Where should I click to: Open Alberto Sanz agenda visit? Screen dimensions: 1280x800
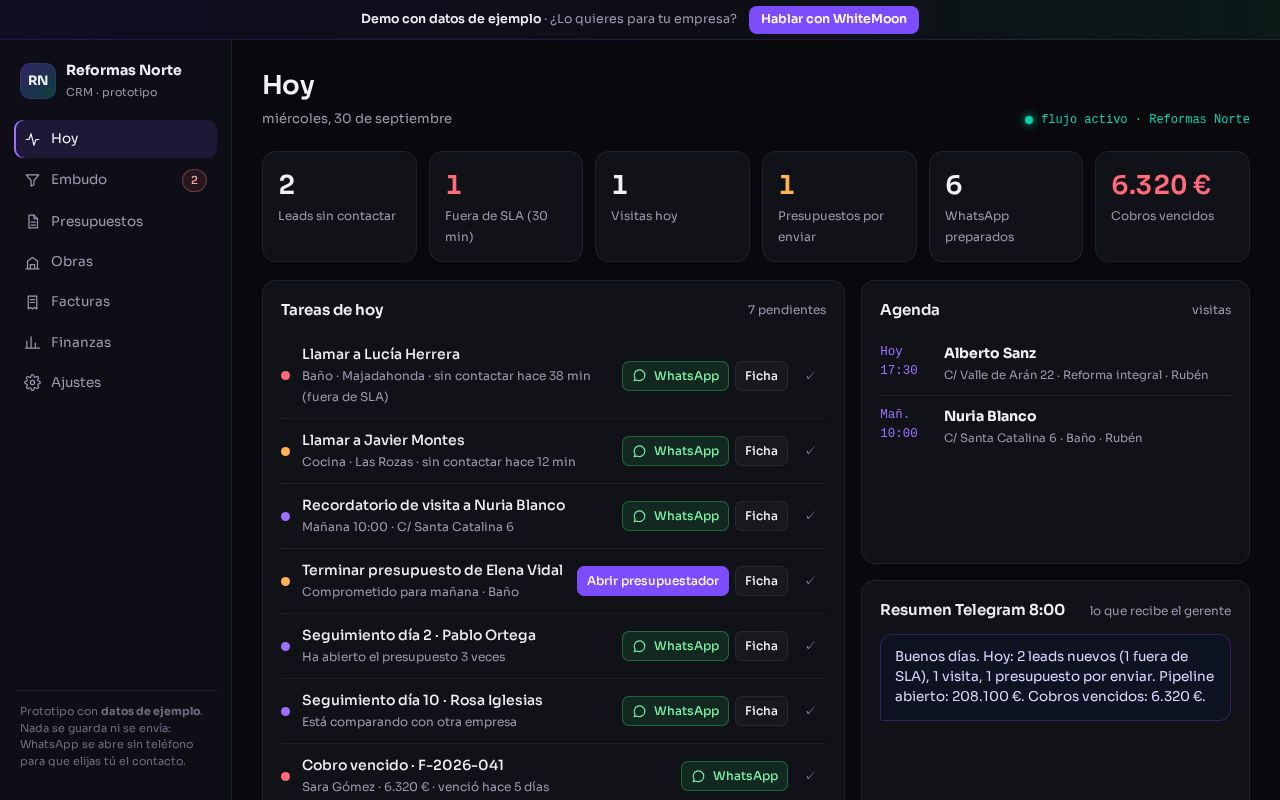1055,364
